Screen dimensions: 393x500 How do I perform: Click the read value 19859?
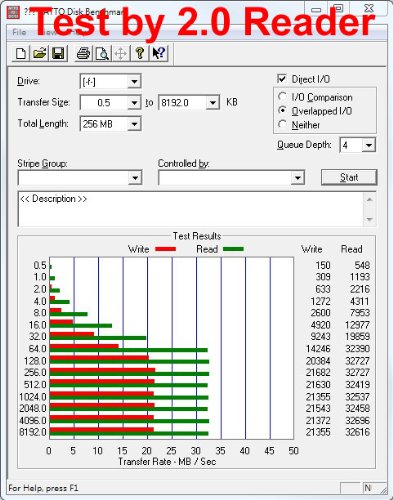pyautogui.click(x=357, y=336)
